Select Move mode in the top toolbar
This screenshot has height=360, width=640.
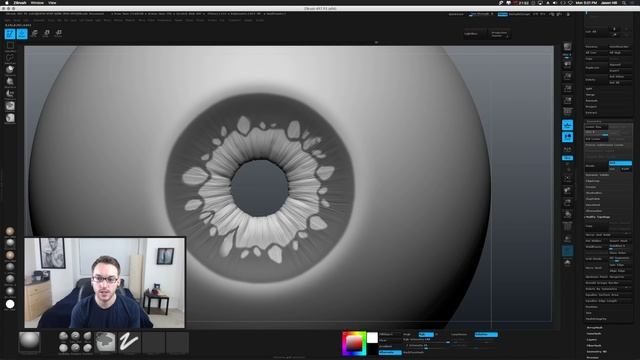pos(34,33)
